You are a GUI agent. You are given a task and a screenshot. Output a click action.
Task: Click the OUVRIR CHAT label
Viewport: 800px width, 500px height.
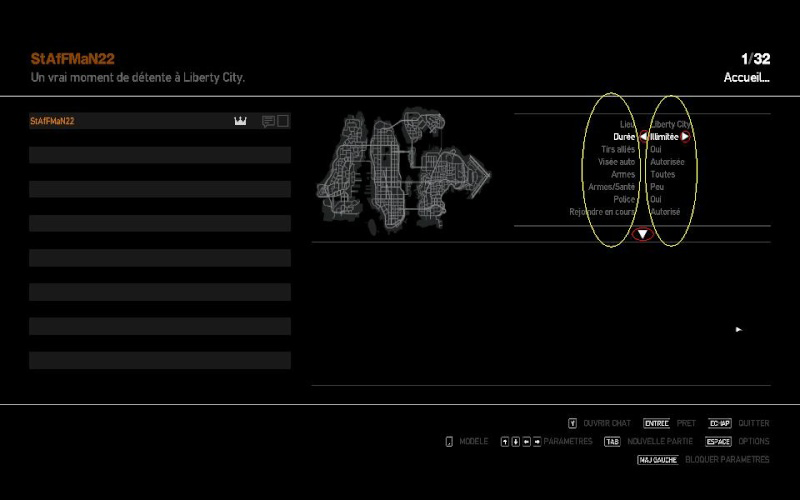(607, 423)
